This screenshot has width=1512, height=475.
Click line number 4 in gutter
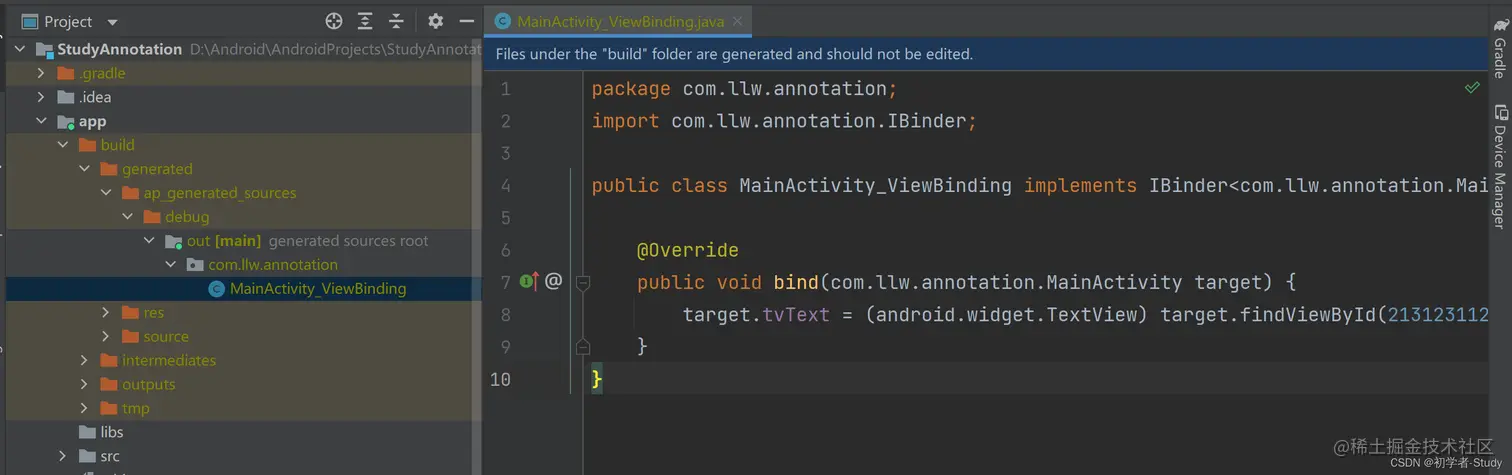pos(505,186)
